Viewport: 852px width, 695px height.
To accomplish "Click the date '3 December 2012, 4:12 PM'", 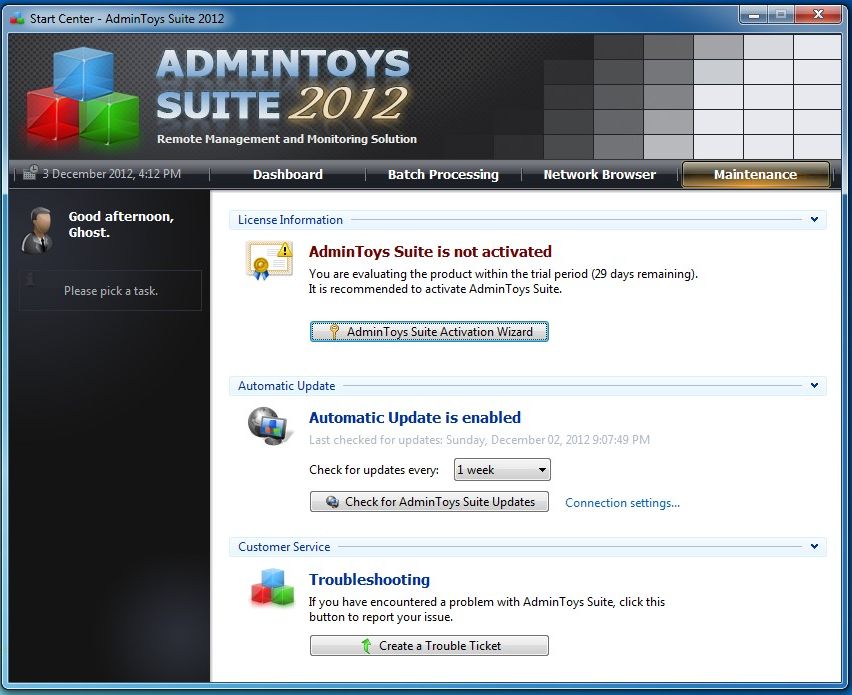I will click(x=112, y=174).
